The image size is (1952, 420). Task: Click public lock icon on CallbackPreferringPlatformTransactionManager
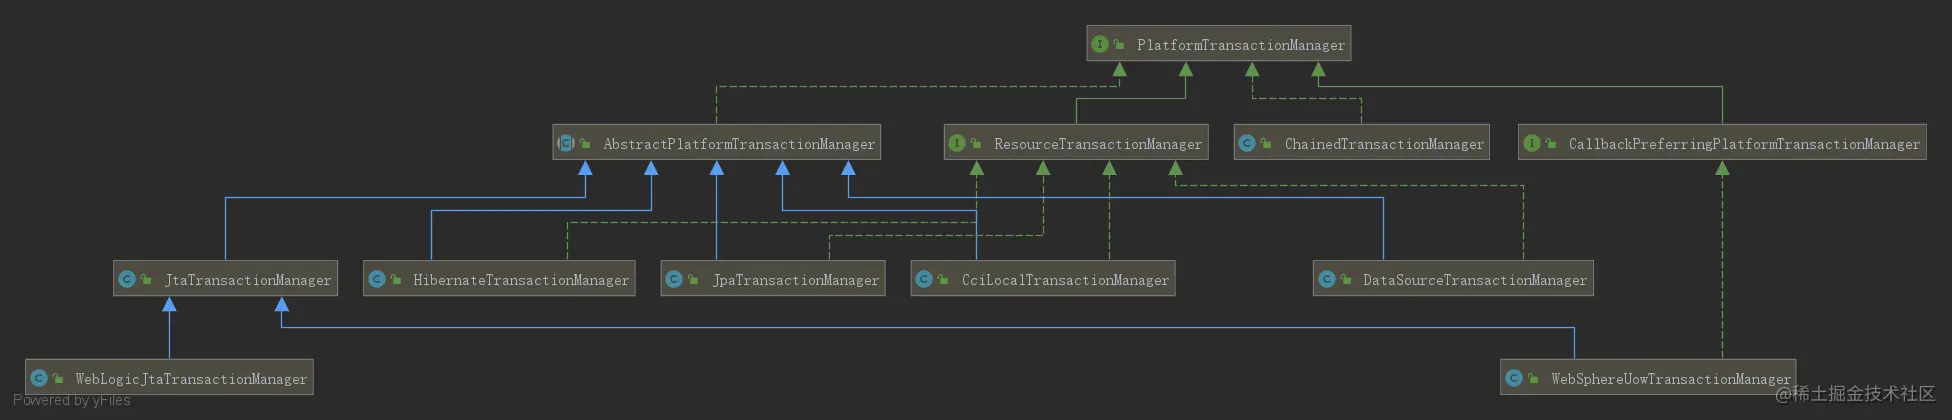(1550, 144)
